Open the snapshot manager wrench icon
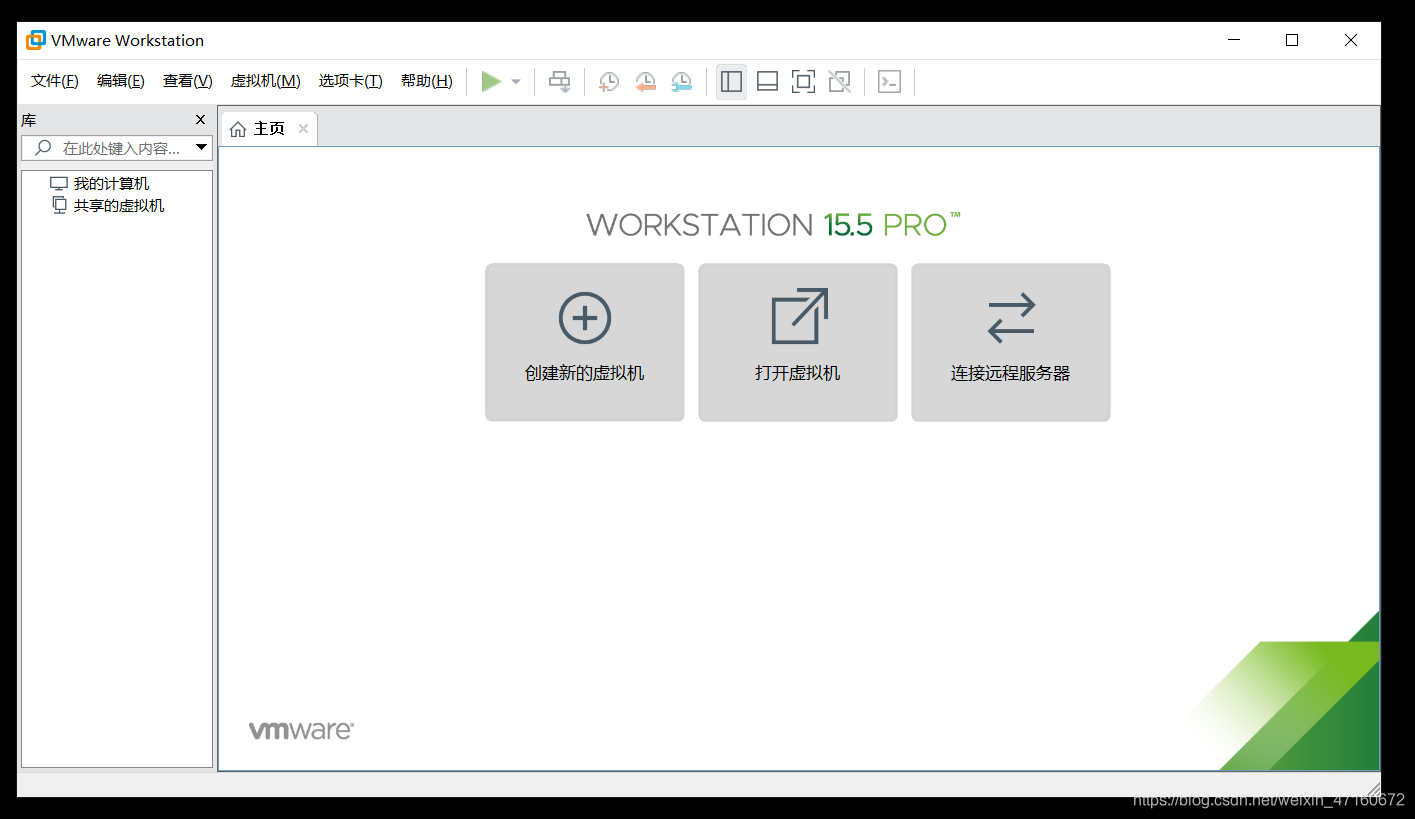1415x819 pixels. (x=681, y=82)
